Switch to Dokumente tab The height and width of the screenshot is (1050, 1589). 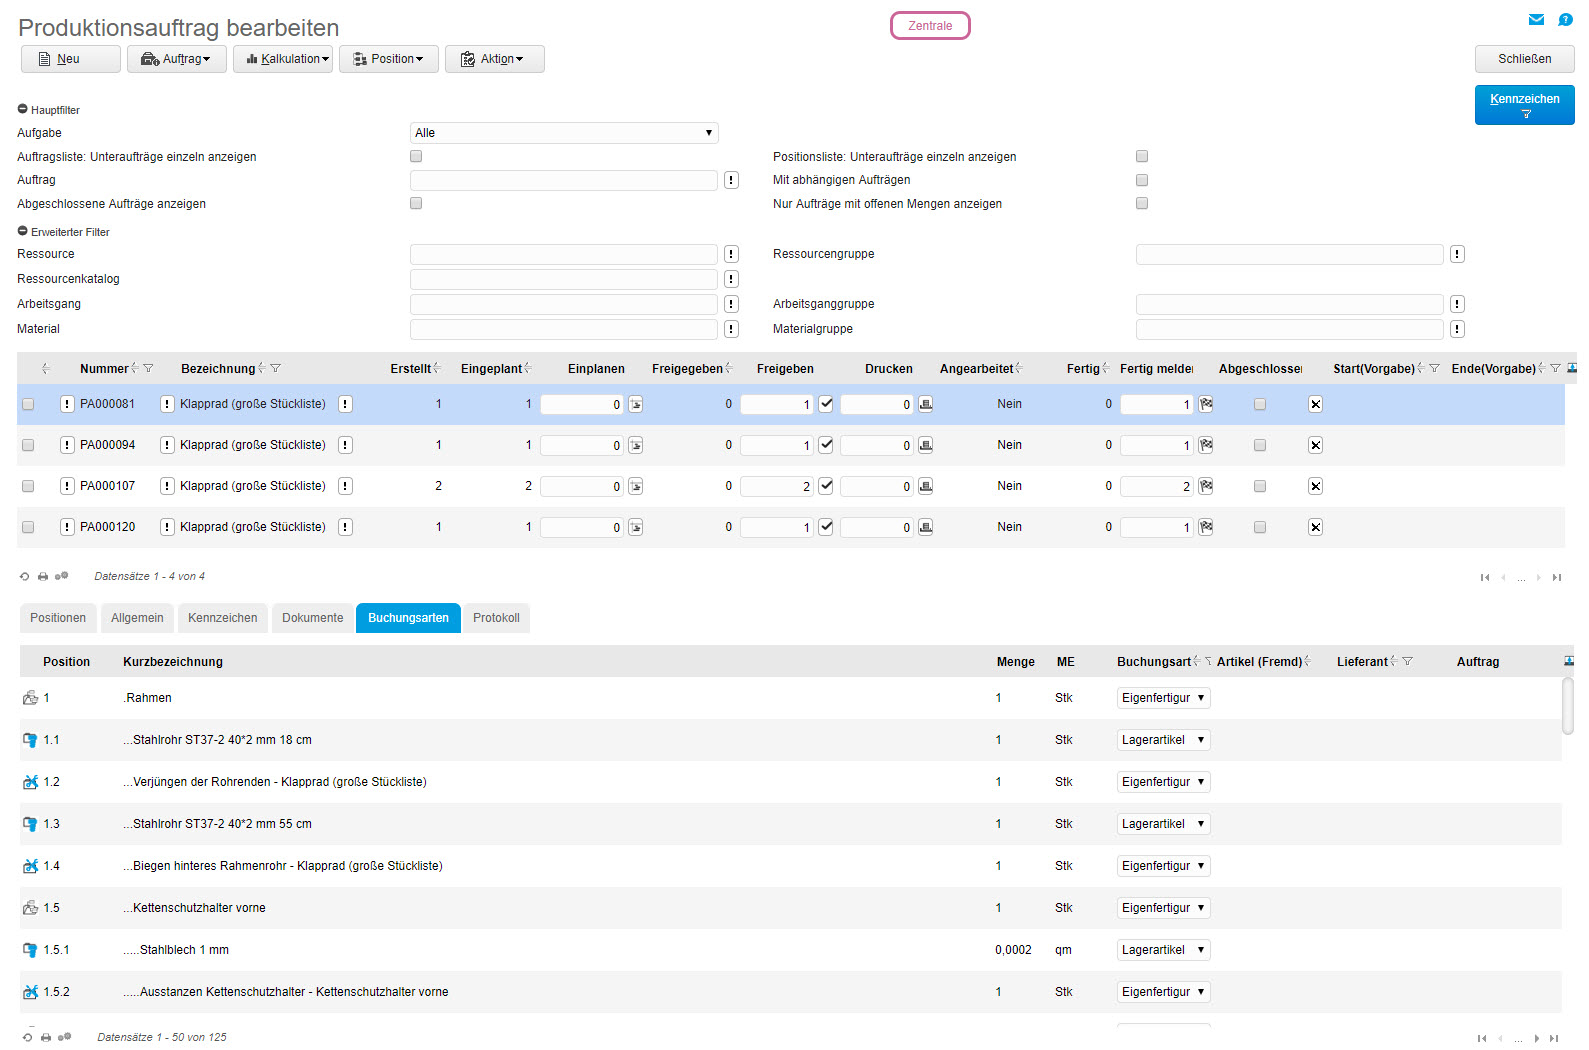pos(313,618)
